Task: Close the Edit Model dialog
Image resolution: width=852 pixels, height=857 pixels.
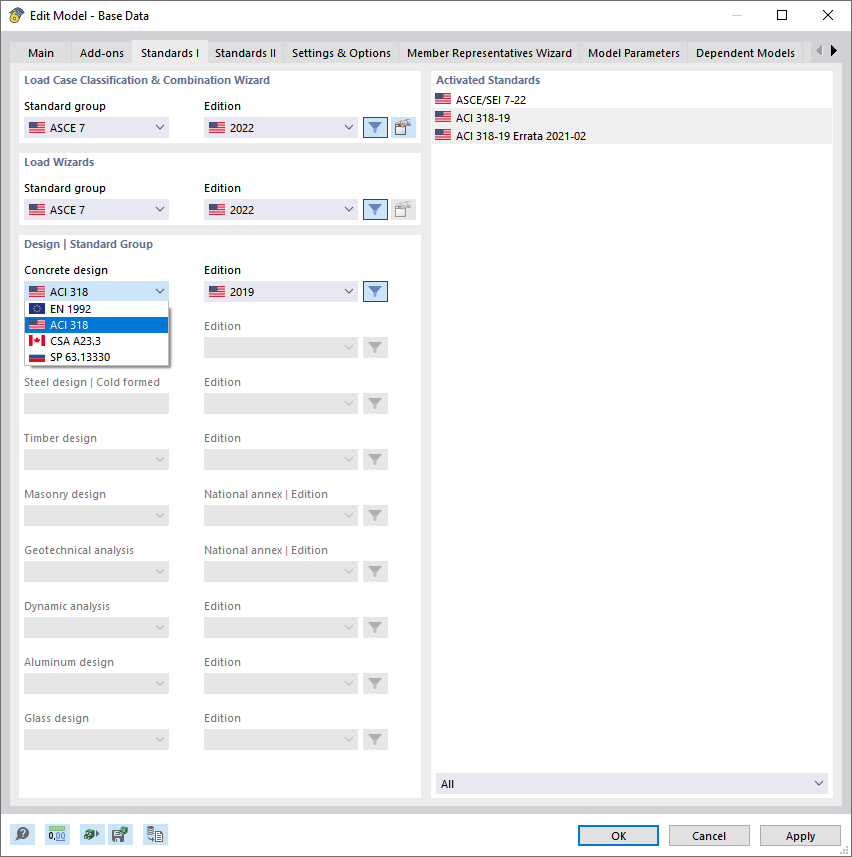Action: click(x=828, y=15)
